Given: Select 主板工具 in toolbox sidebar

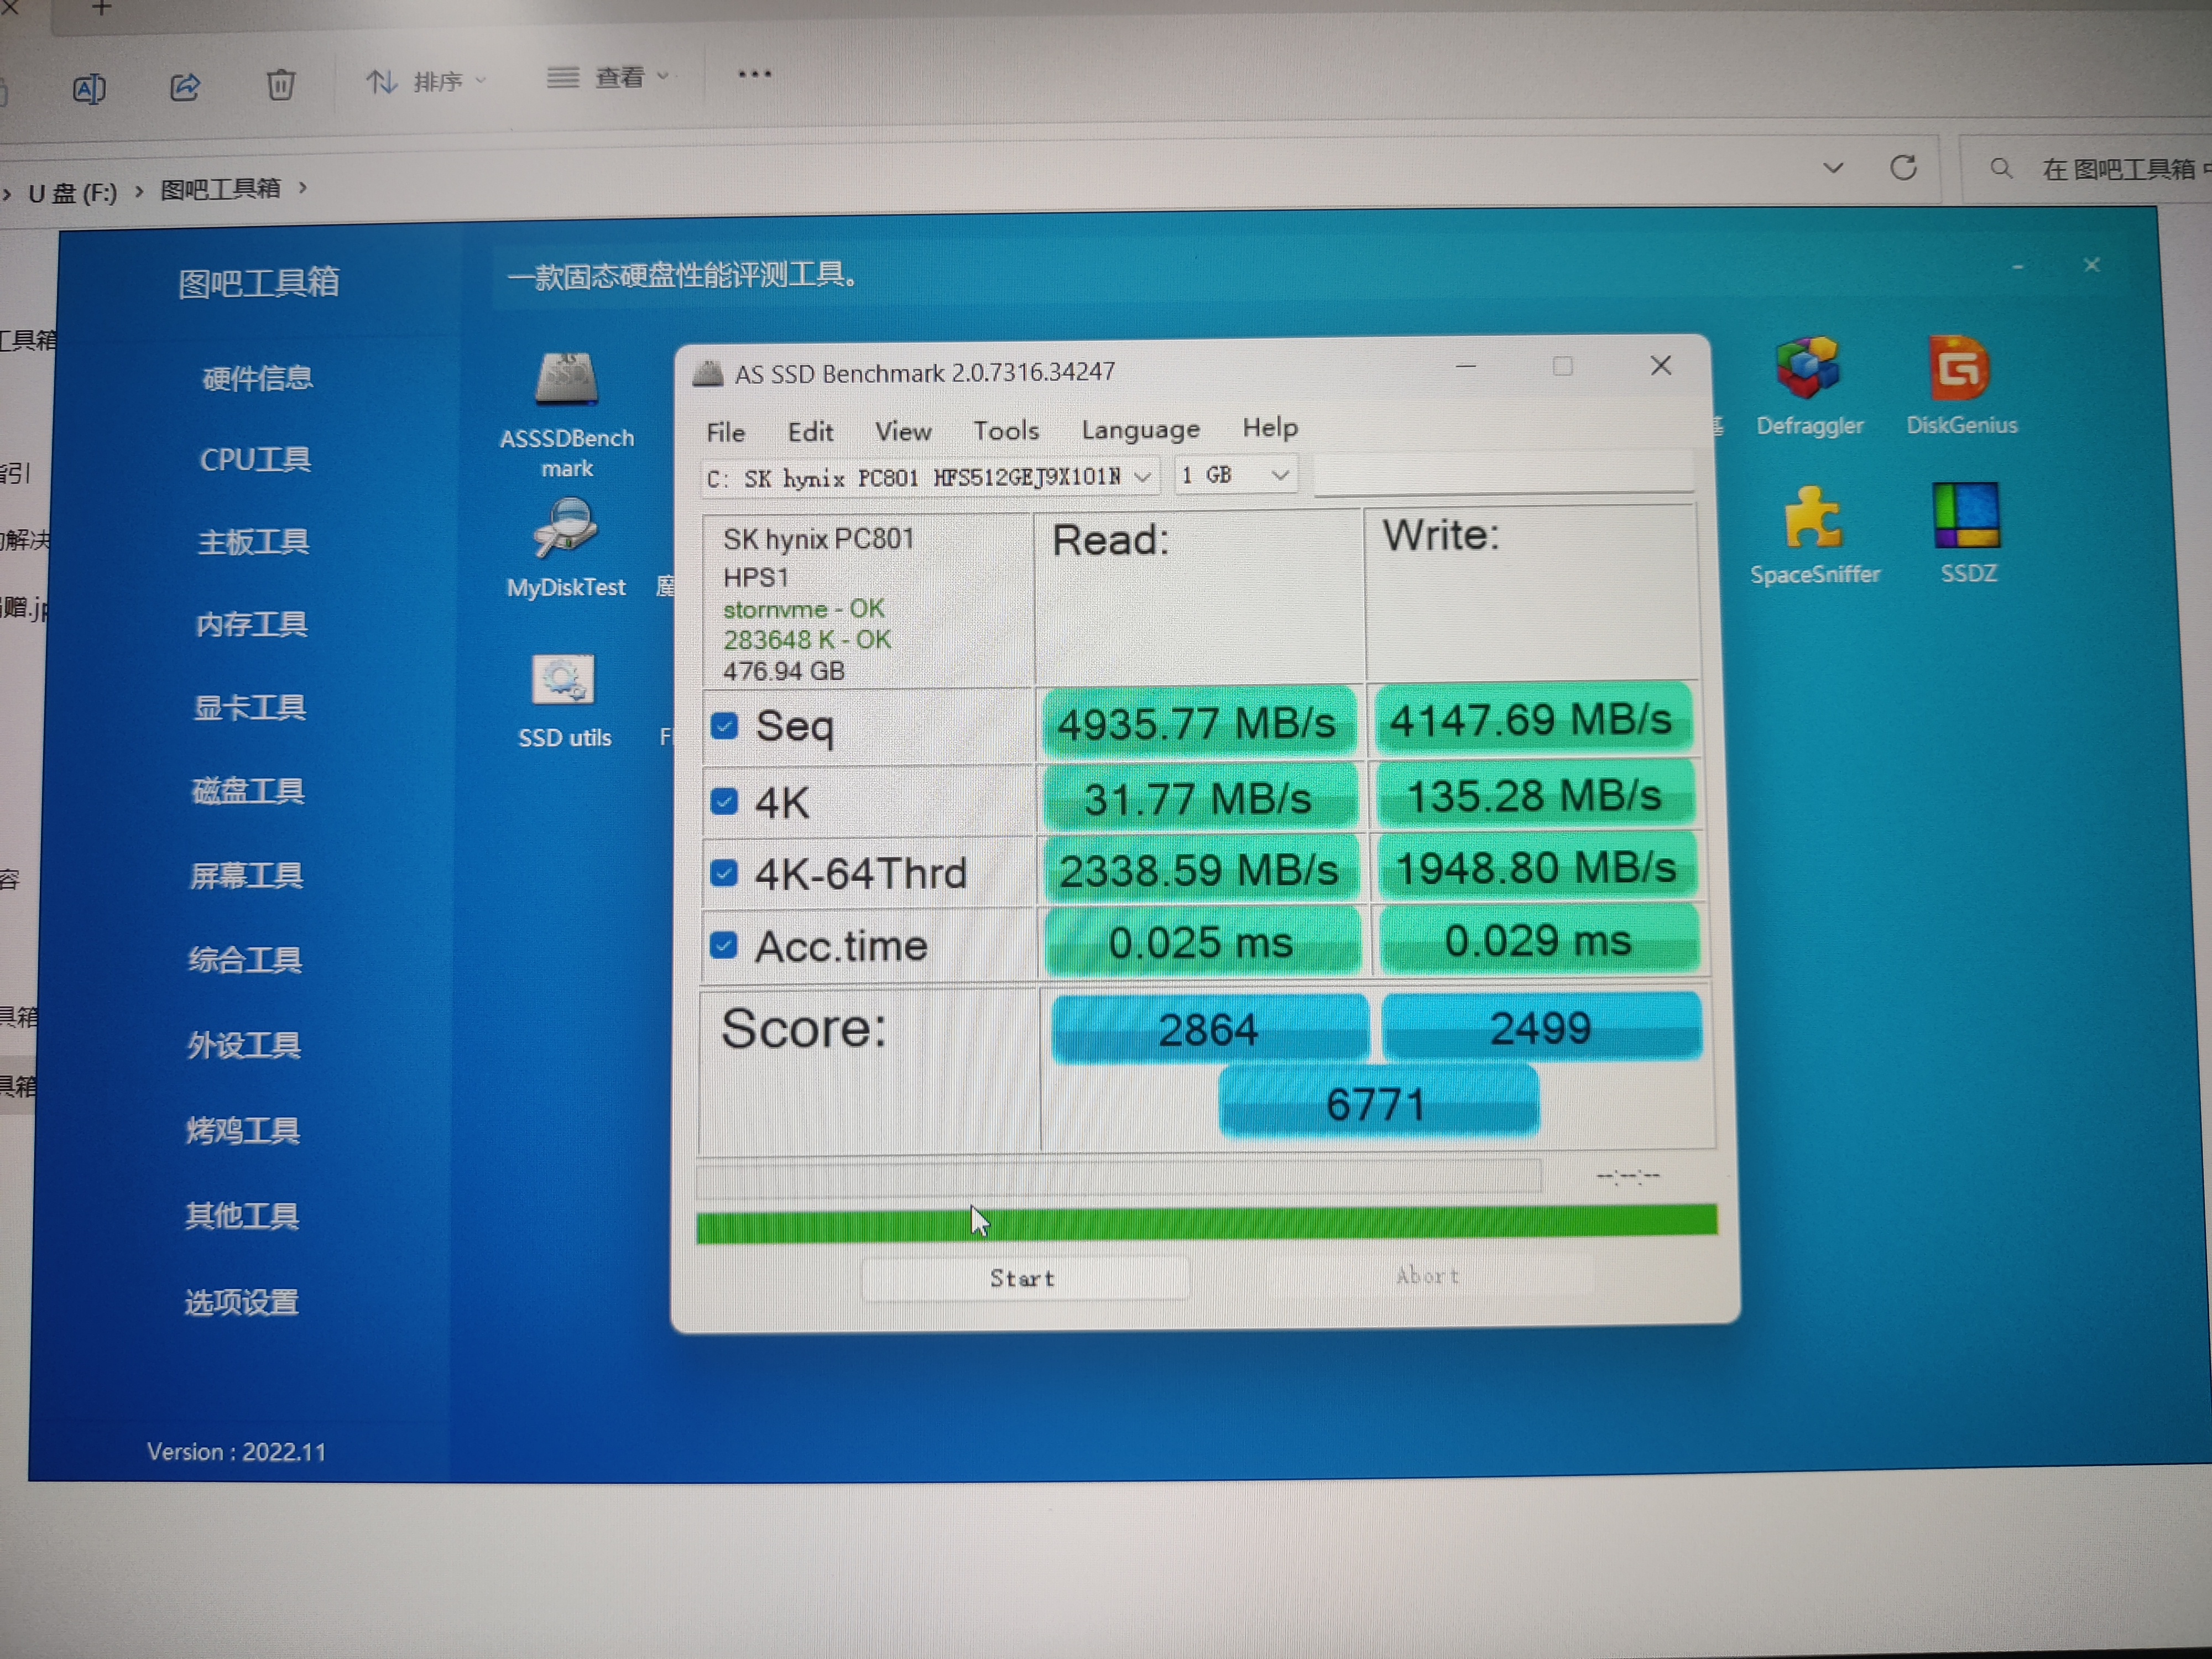Looking at the screenshot, I should tap(253, 541).
